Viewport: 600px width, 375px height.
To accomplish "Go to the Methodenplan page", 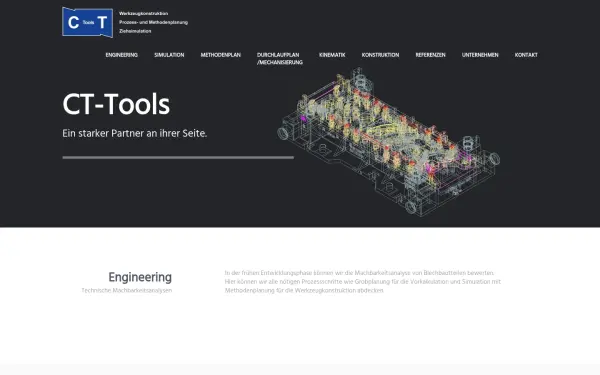I will (x=220, y=55).
